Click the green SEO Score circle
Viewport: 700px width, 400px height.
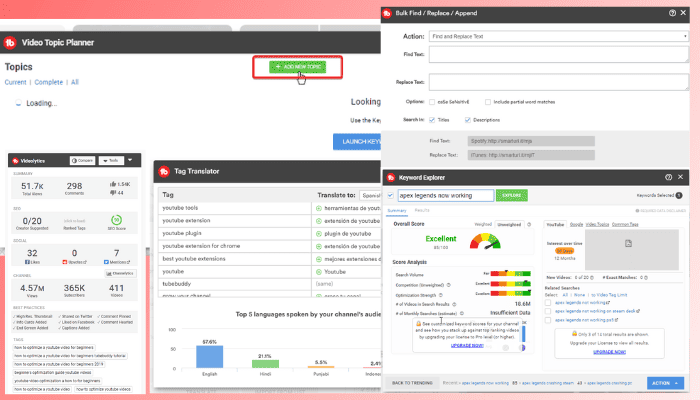tap(117, 220)
